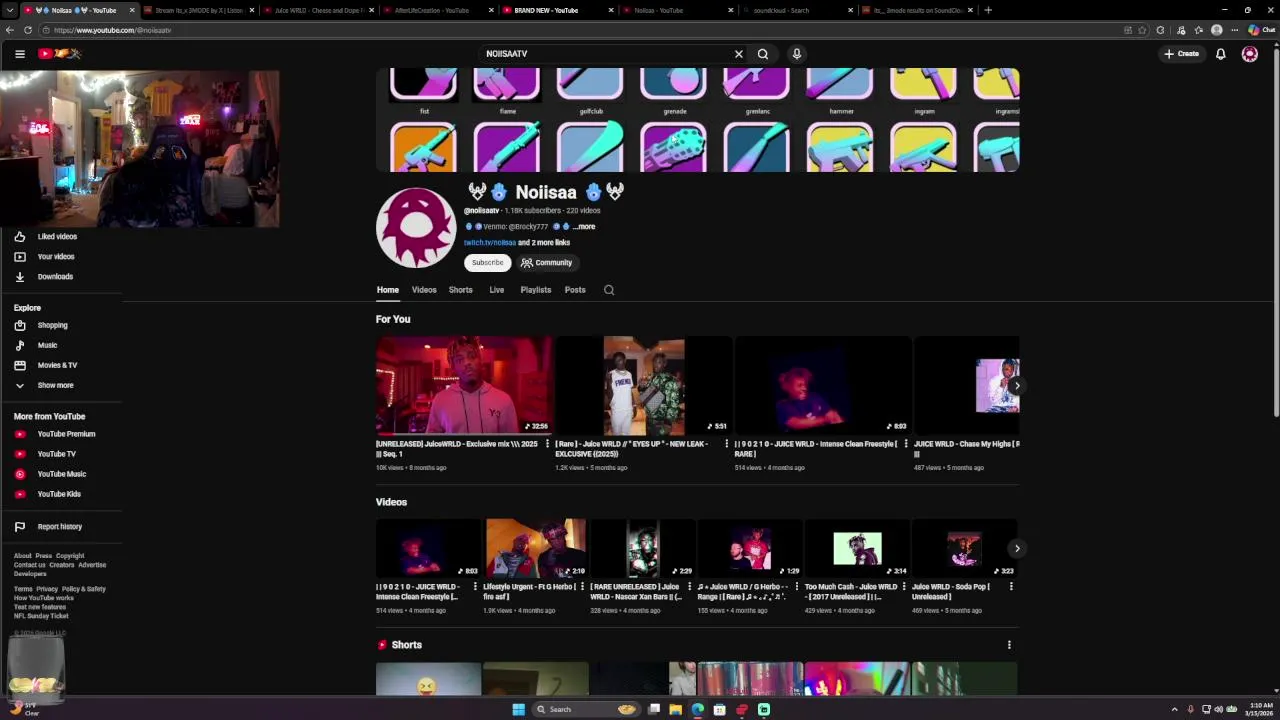Close the active Noiisaa YouTube tab
The width and height of the screenshot is (1280, 720).
(x=131, y=10)
